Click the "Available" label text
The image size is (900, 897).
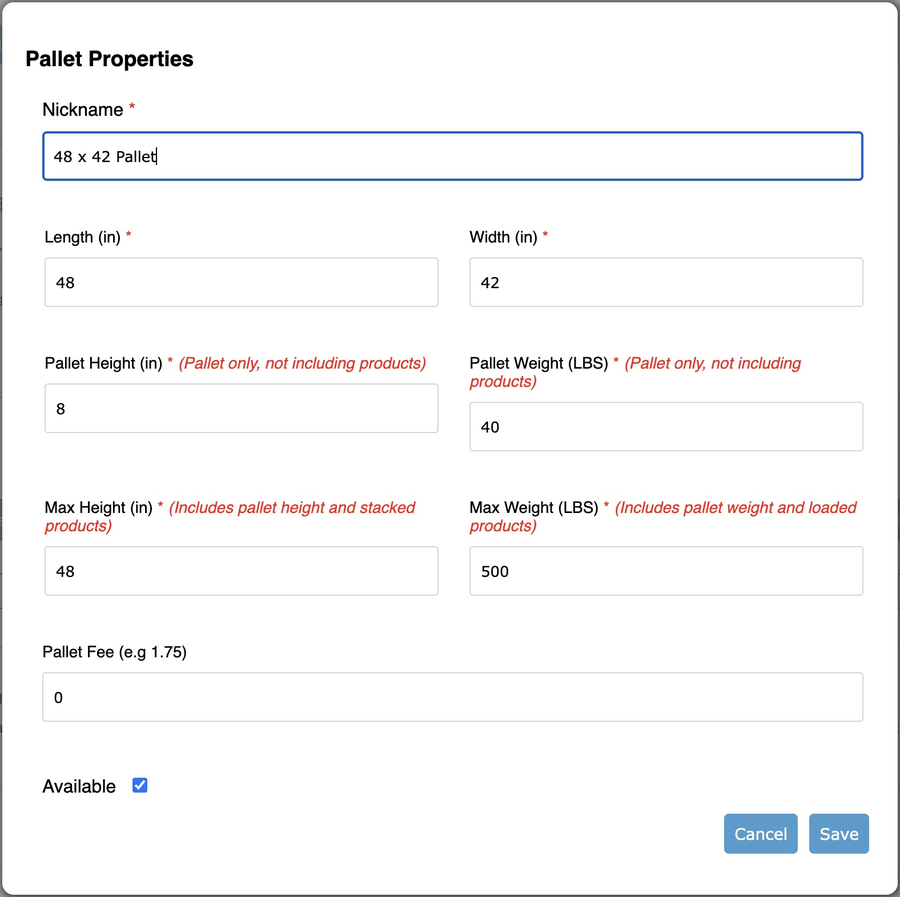[x=79, y=787]
